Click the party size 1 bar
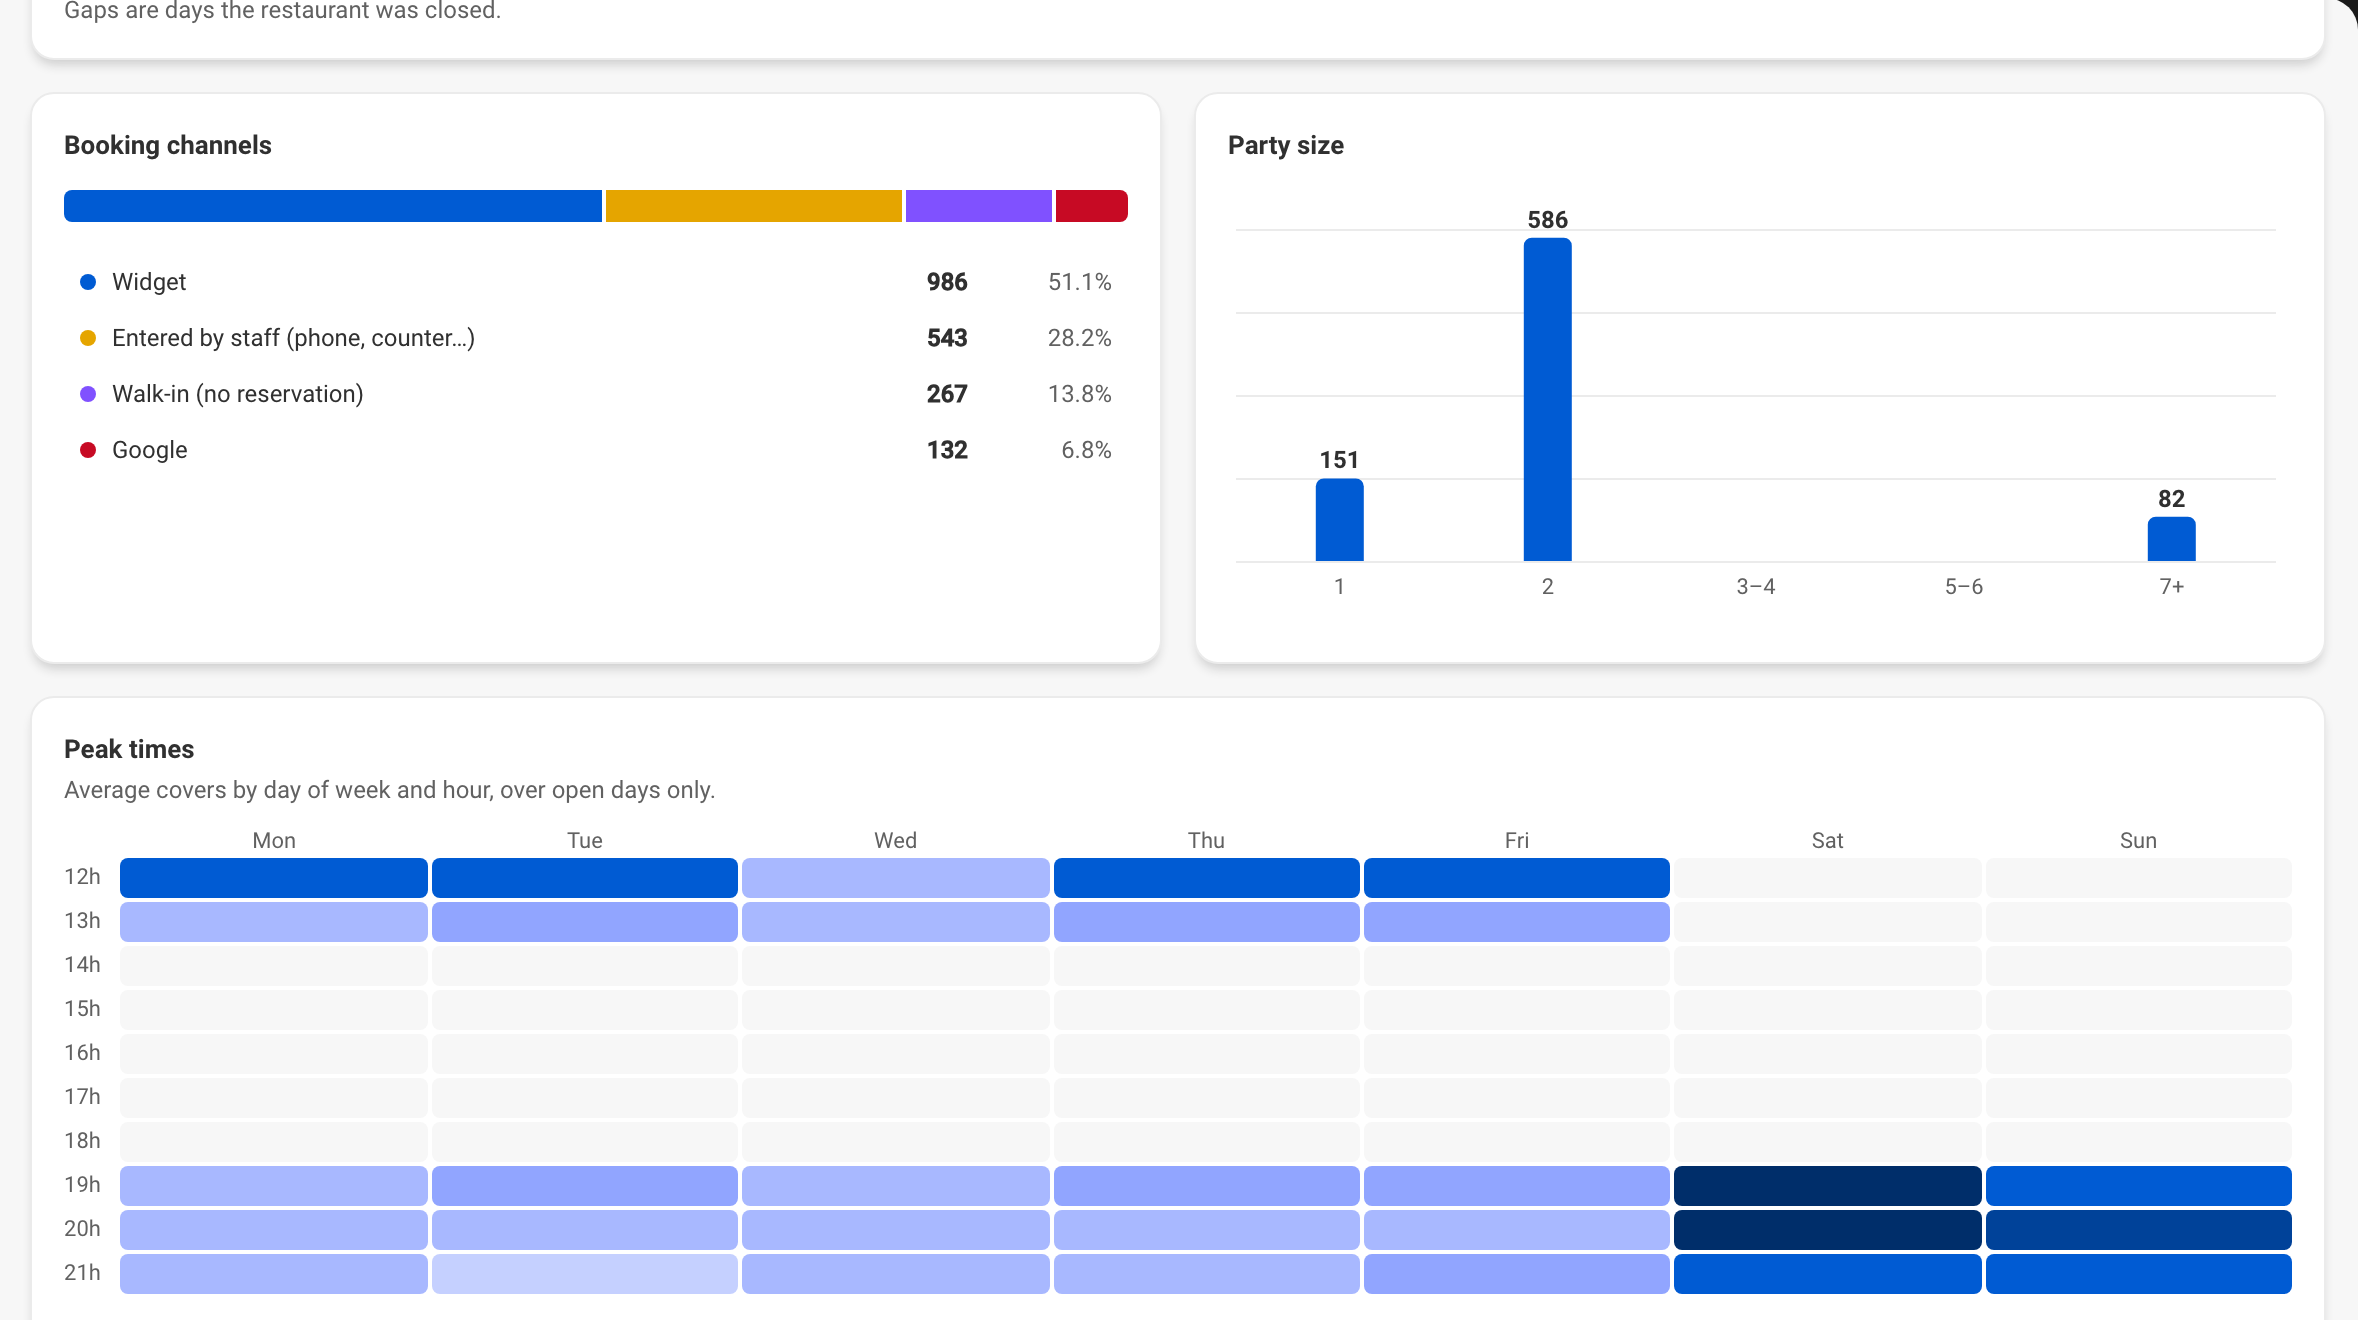Screen dimensions: 2358x1320 pyautogui.click(x=1339, y=520)
